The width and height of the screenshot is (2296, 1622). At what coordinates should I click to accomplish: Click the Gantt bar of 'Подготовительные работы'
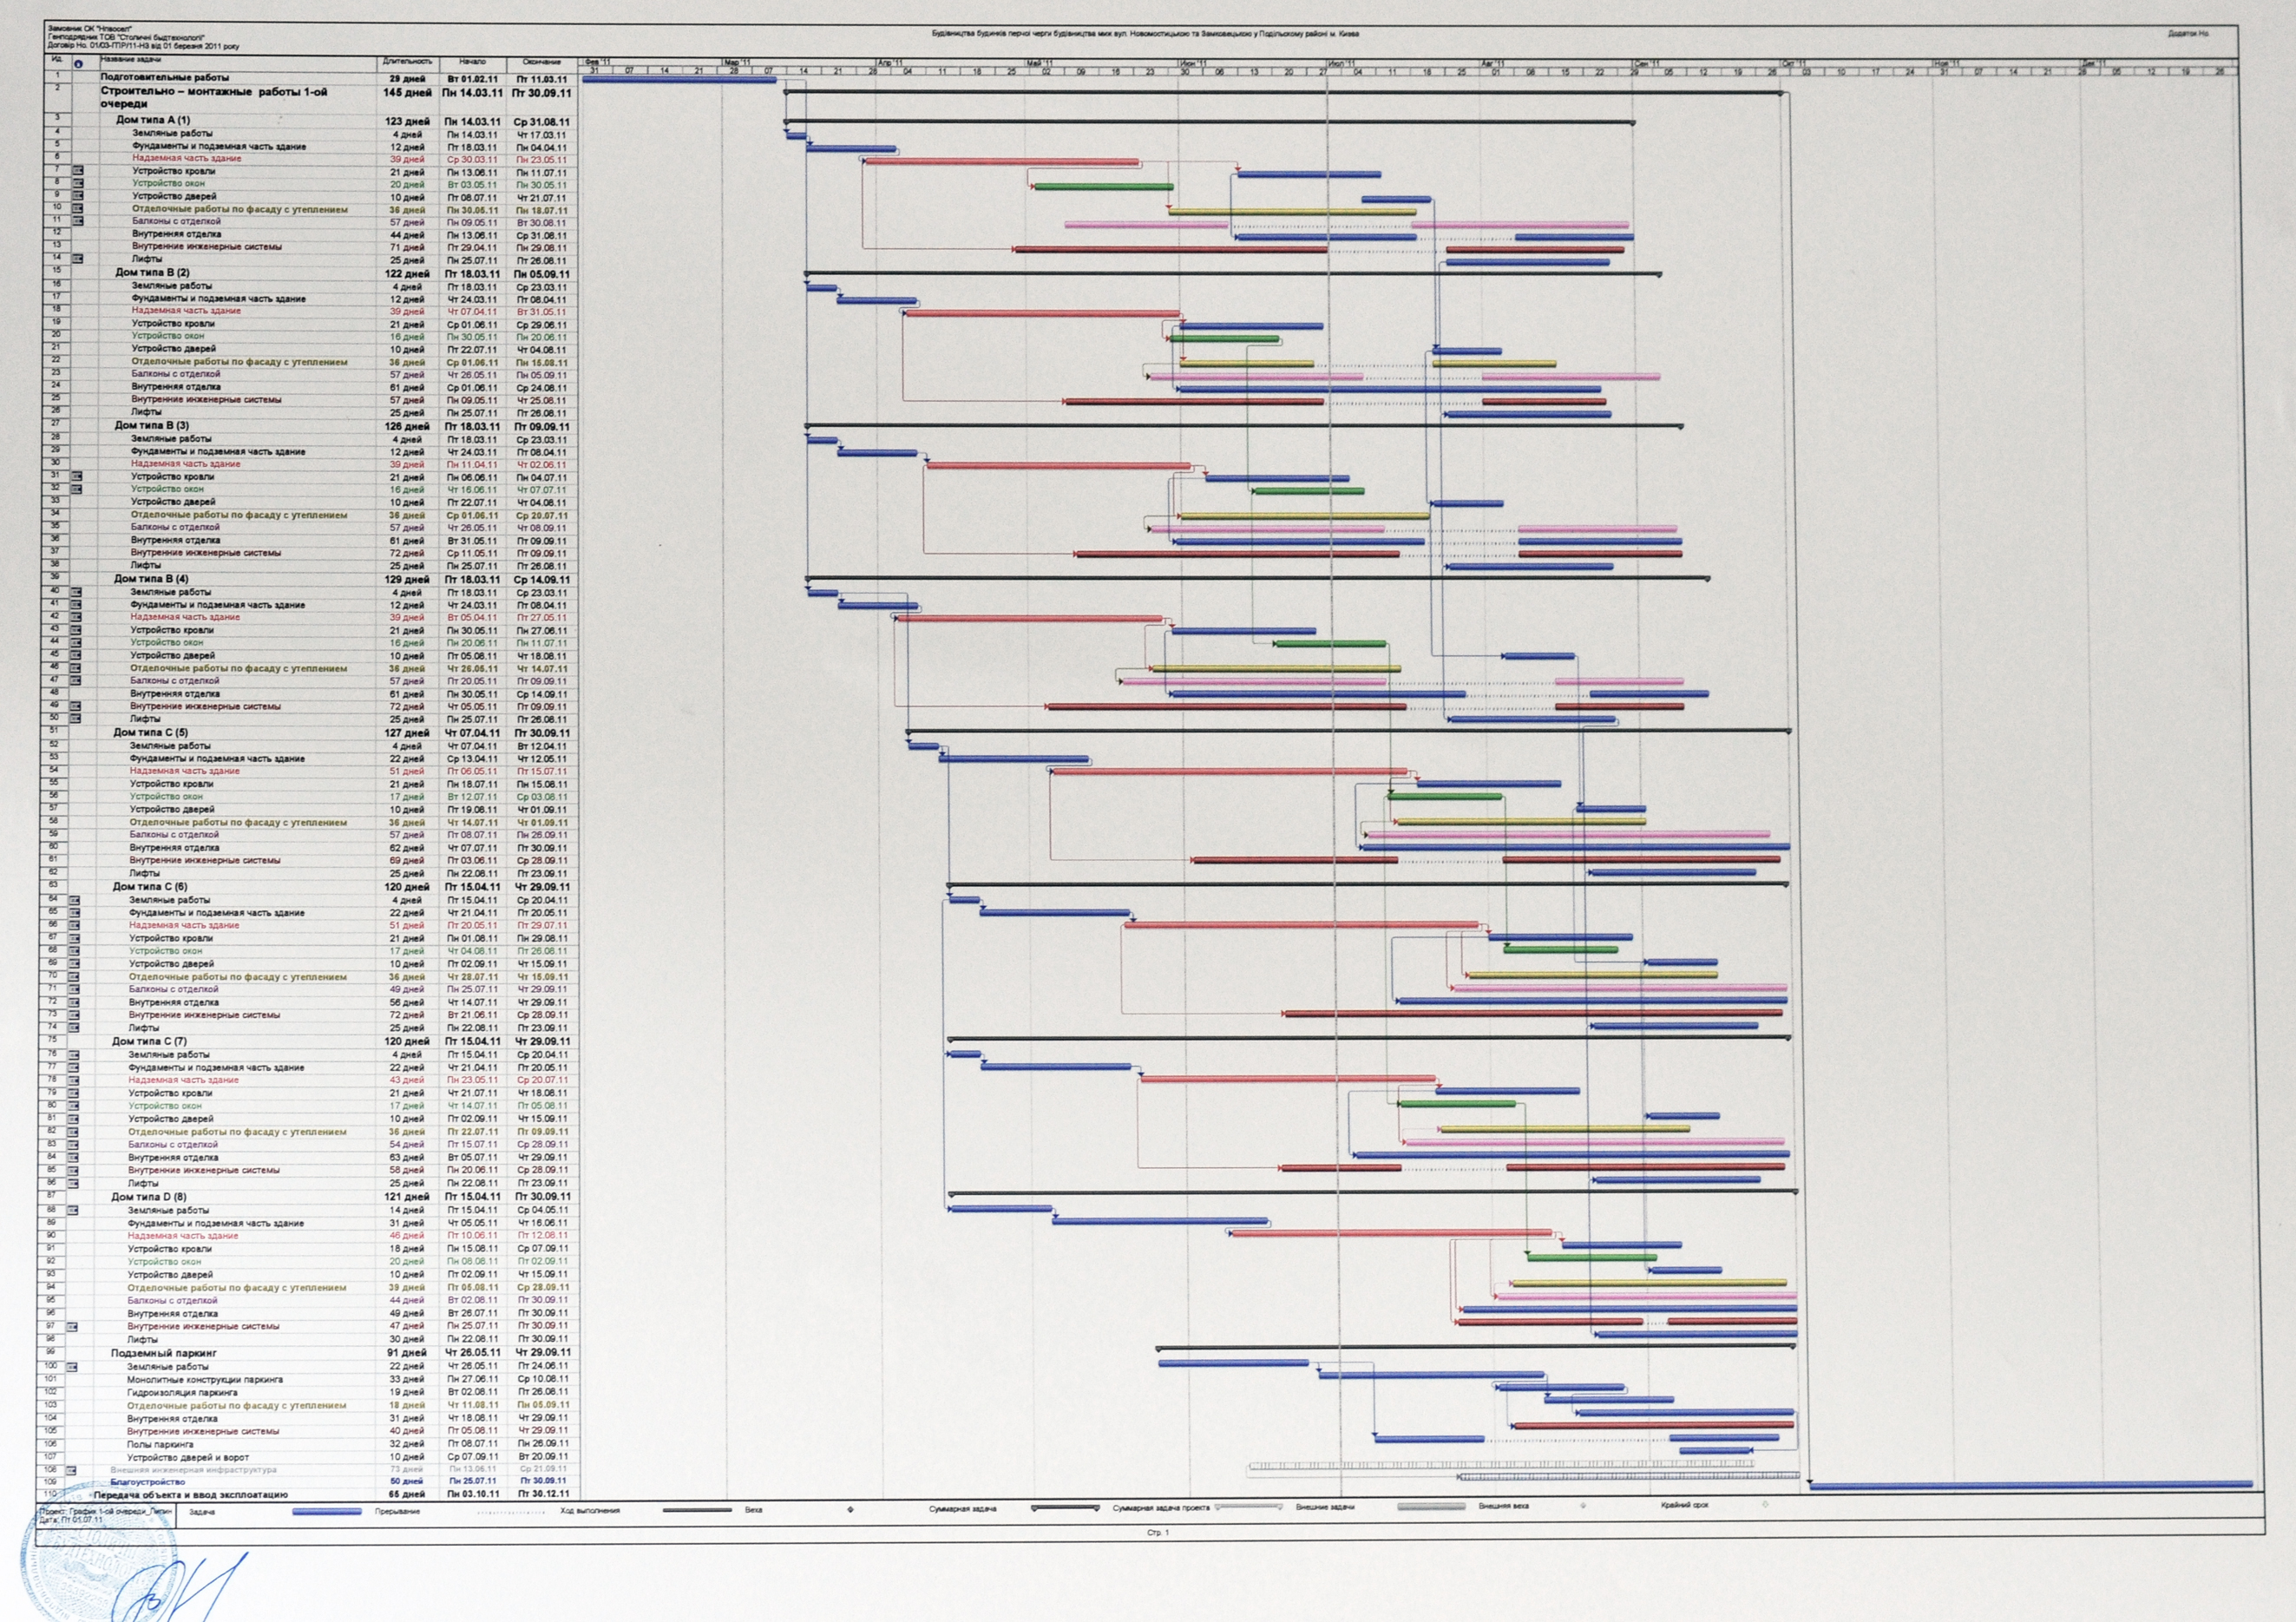(680, 79)
